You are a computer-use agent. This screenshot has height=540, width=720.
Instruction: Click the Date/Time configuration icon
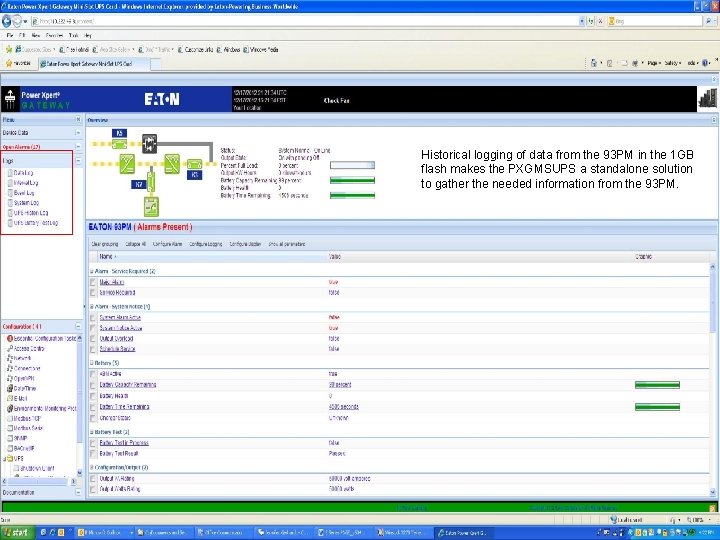[x=10, y=388]
